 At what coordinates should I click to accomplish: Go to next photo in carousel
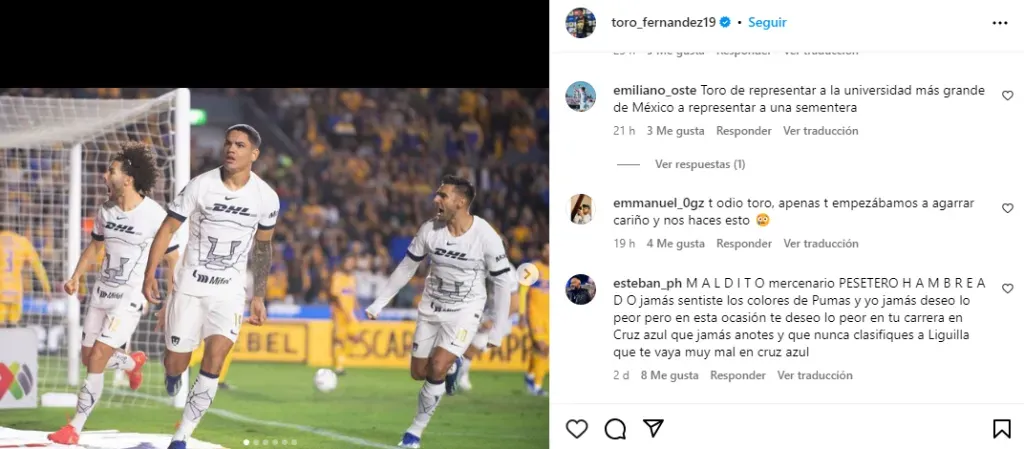click(x=527, y=274)
